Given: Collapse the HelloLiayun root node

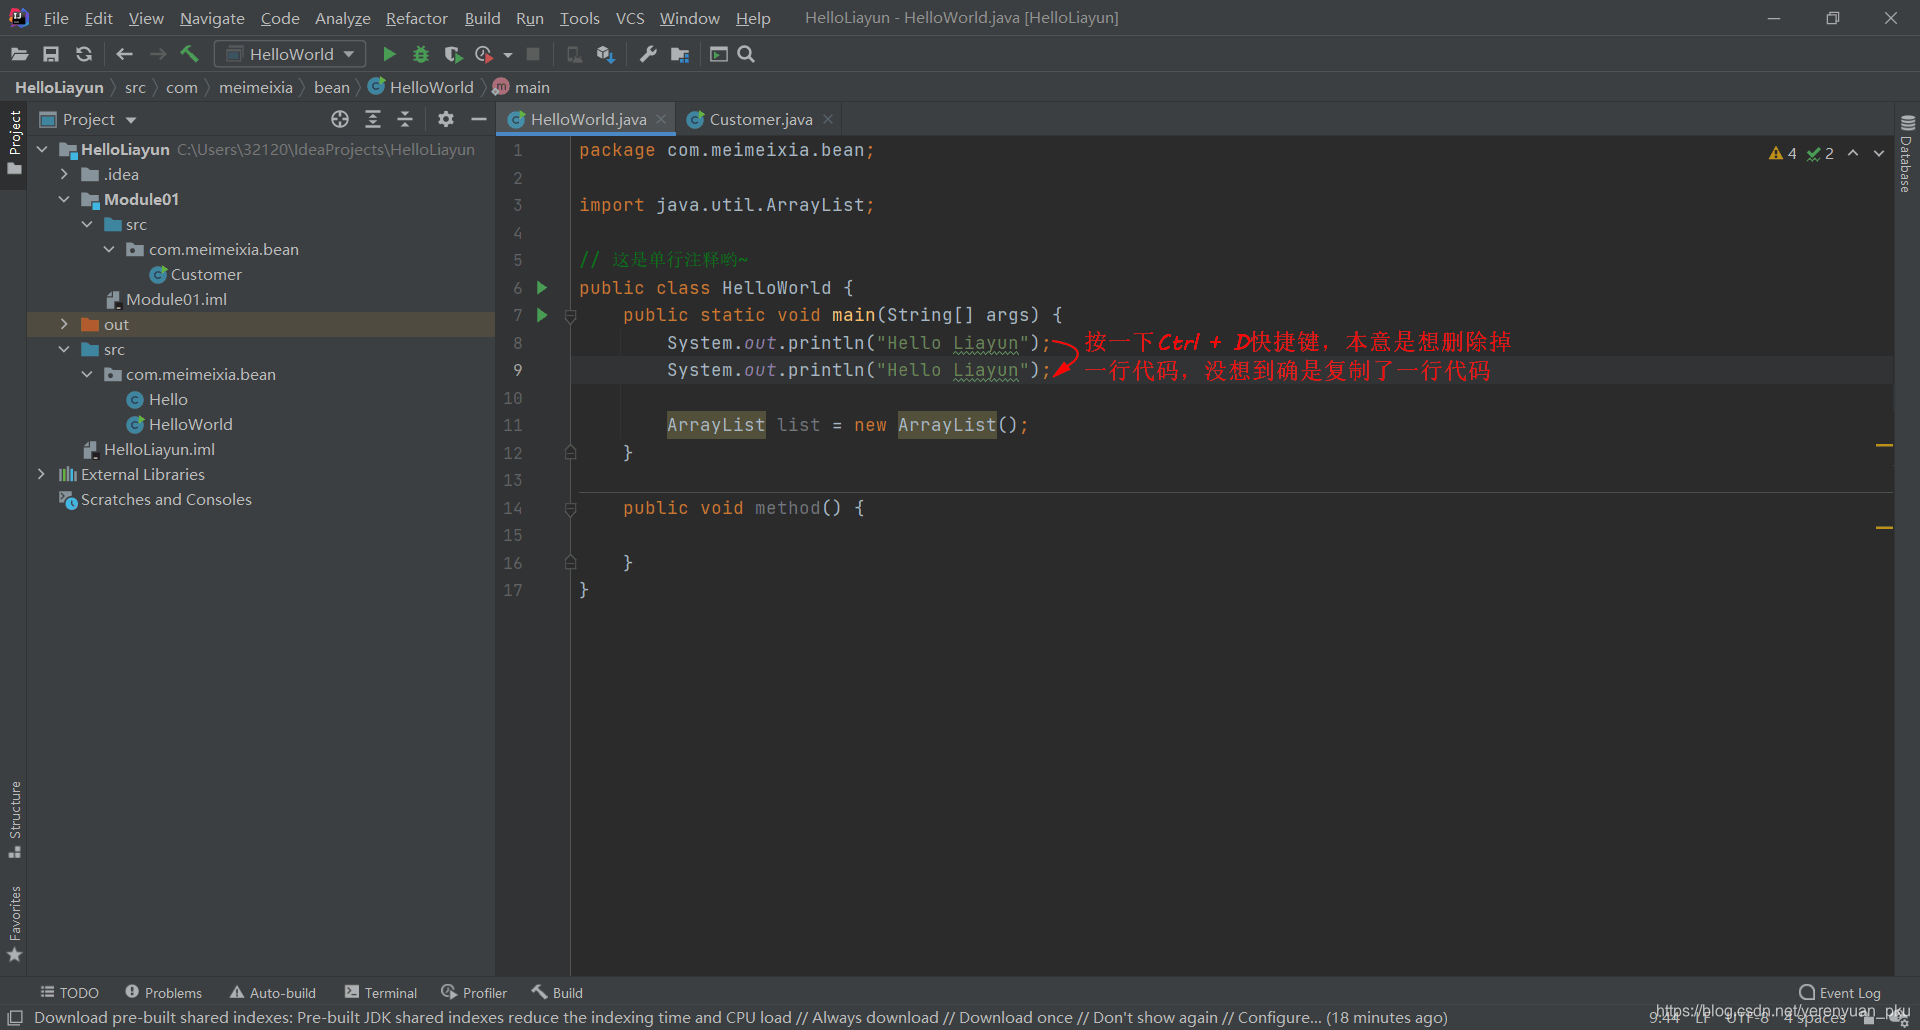Looking at the screenshot, I should pyautogui.click(x=42, y=149).
